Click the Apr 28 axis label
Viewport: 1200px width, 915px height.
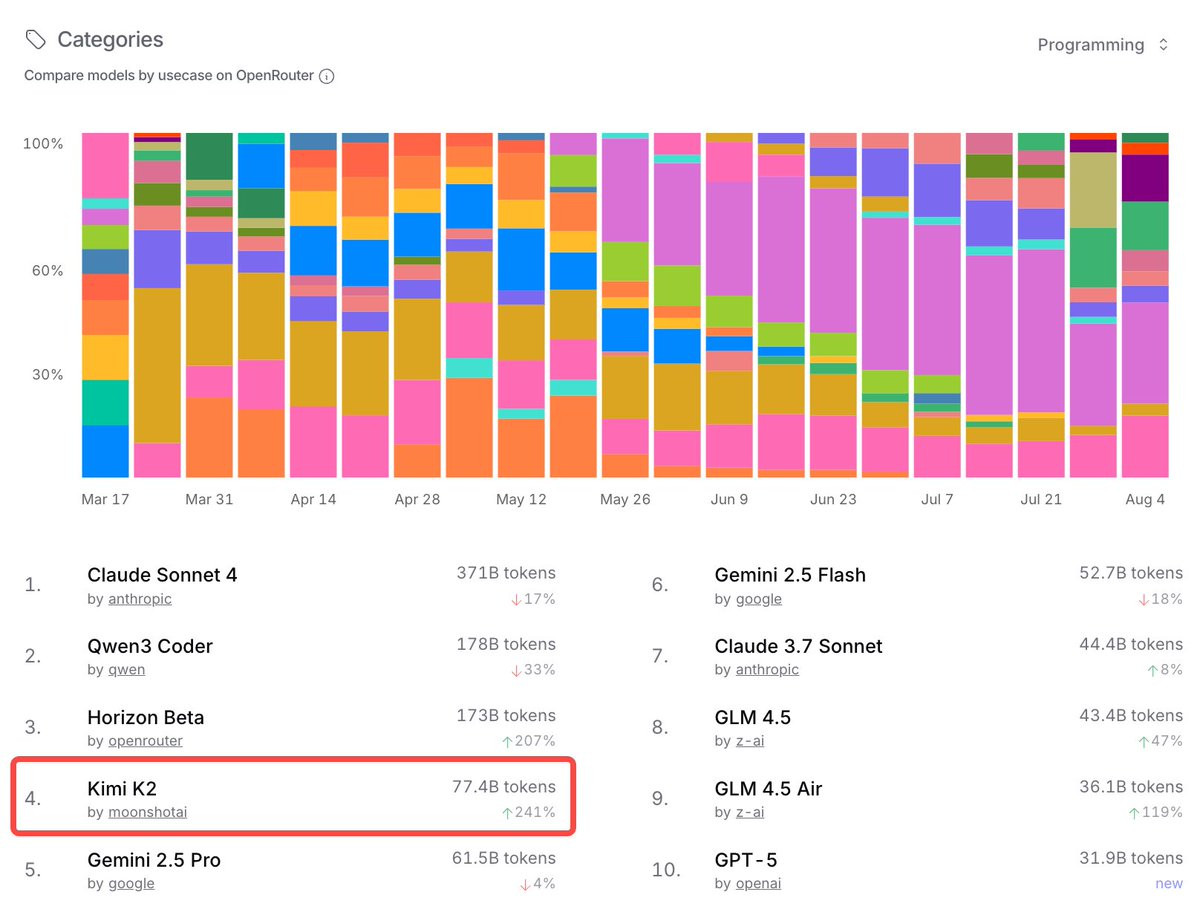coord(417,500)
